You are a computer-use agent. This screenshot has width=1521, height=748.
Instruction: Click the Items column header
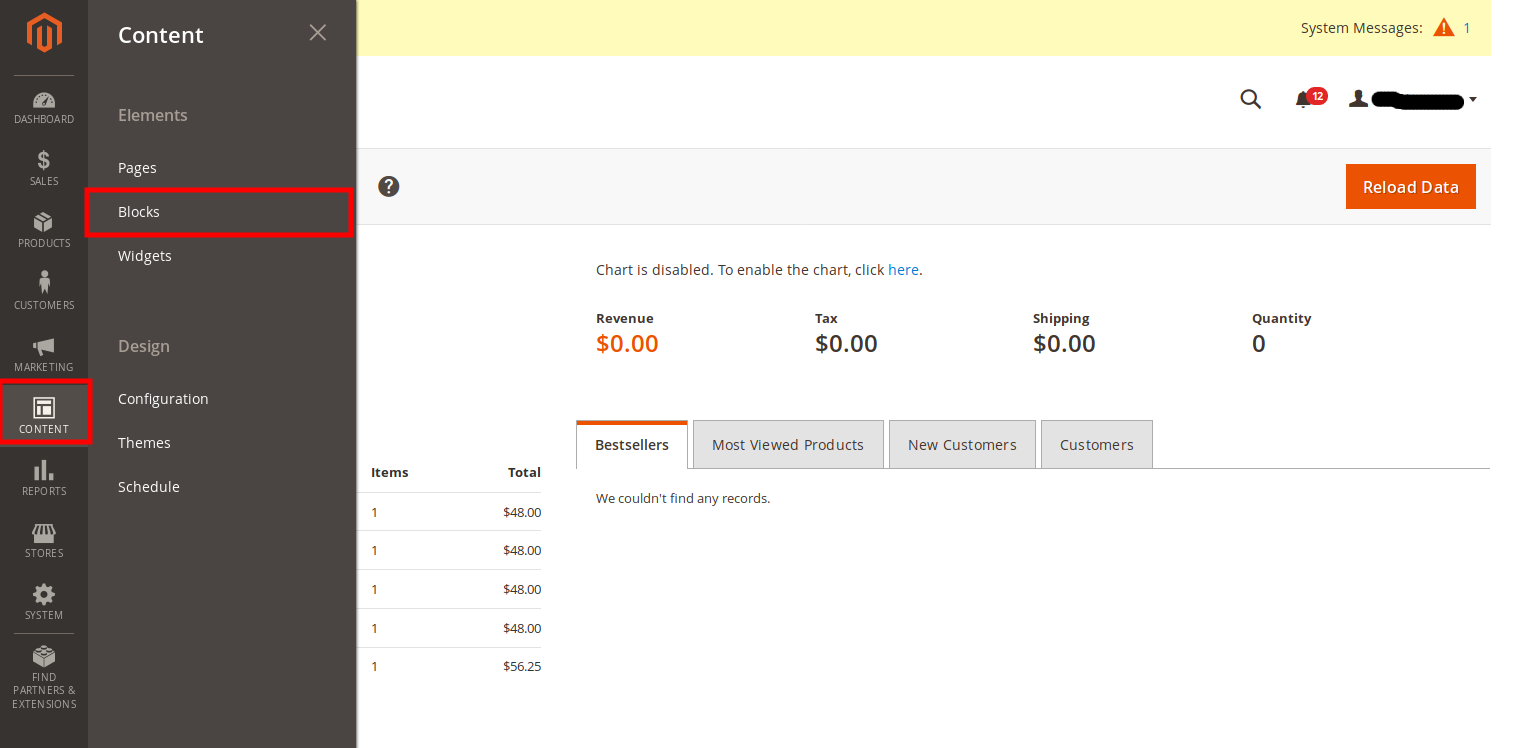pyautogui.click(x=390, y=473)
